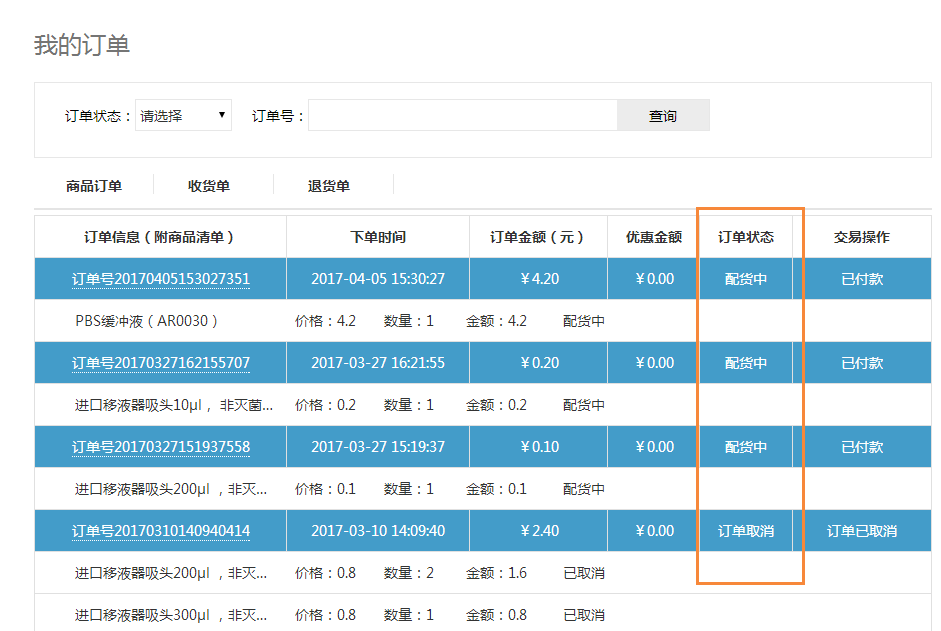
Task: Click the 订单号 search input field
Action: [462, 116]
